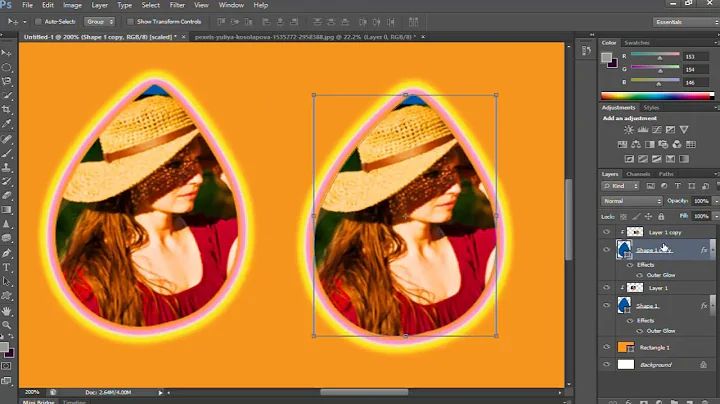720x404 pixels.
Task: Switch to pexels-yuliya-kosolapova document tab
Action: coord(305,37)
